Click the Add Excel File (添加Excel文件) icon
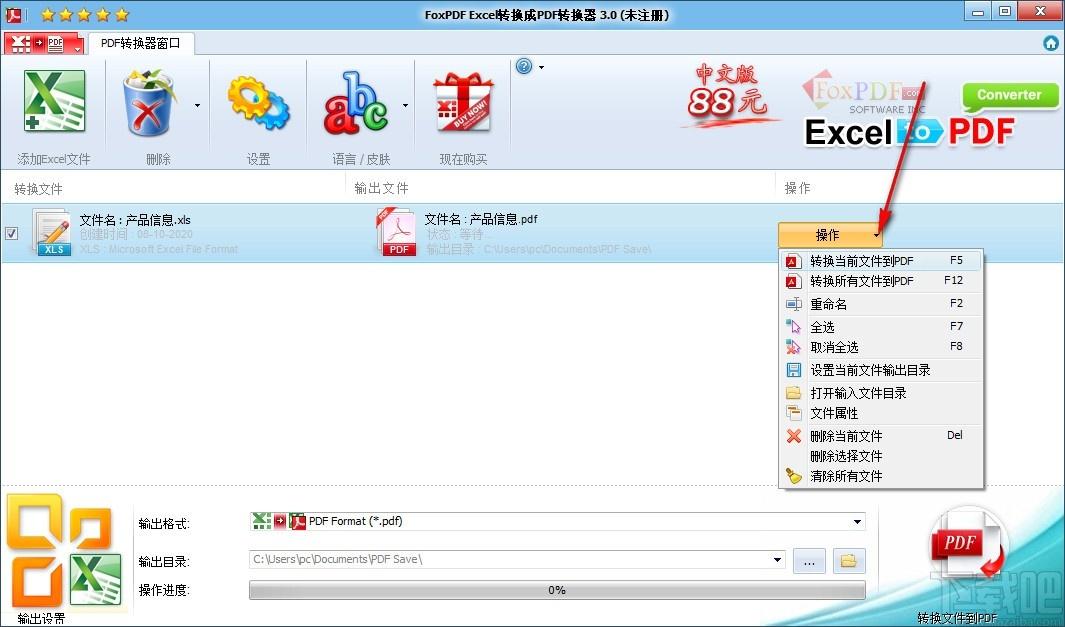This screenshot has height=627, width=1065. pyautogui.click(x=54, y=105)
